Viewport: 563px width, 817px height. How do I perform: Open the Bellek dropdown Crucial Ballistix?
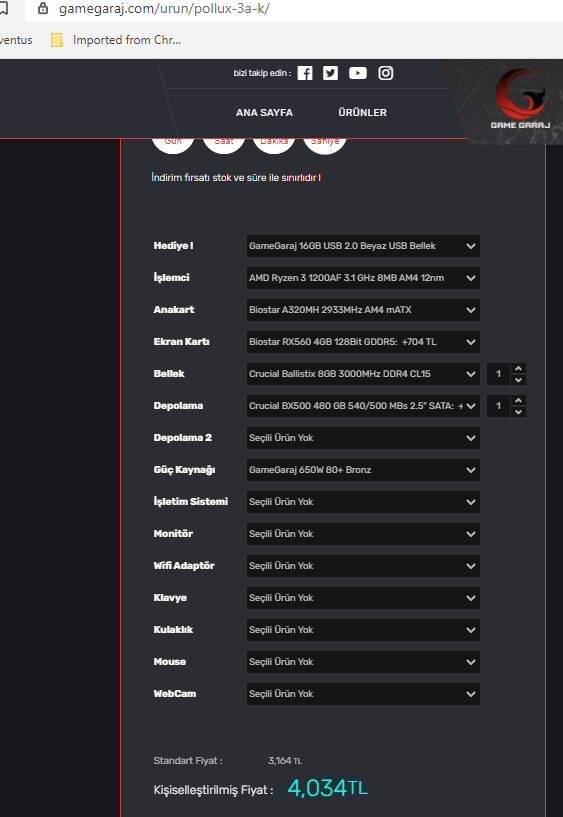click(x=363, y=374)
